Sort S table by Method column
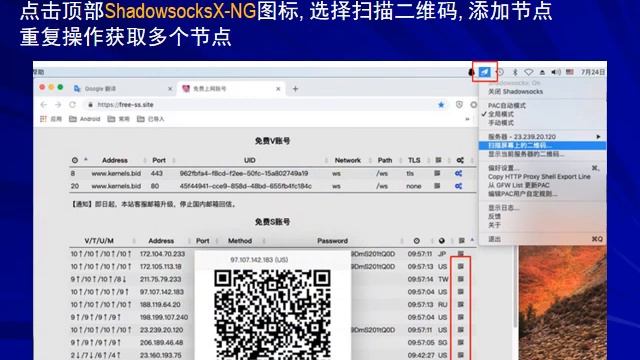The height and width of the screenshot is (360, 640). 240,241
